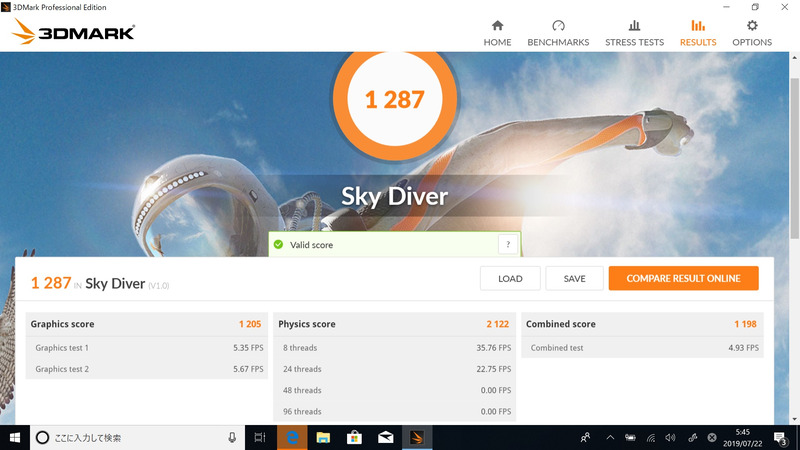Select the Graphics test 1 row

point(147,347)
